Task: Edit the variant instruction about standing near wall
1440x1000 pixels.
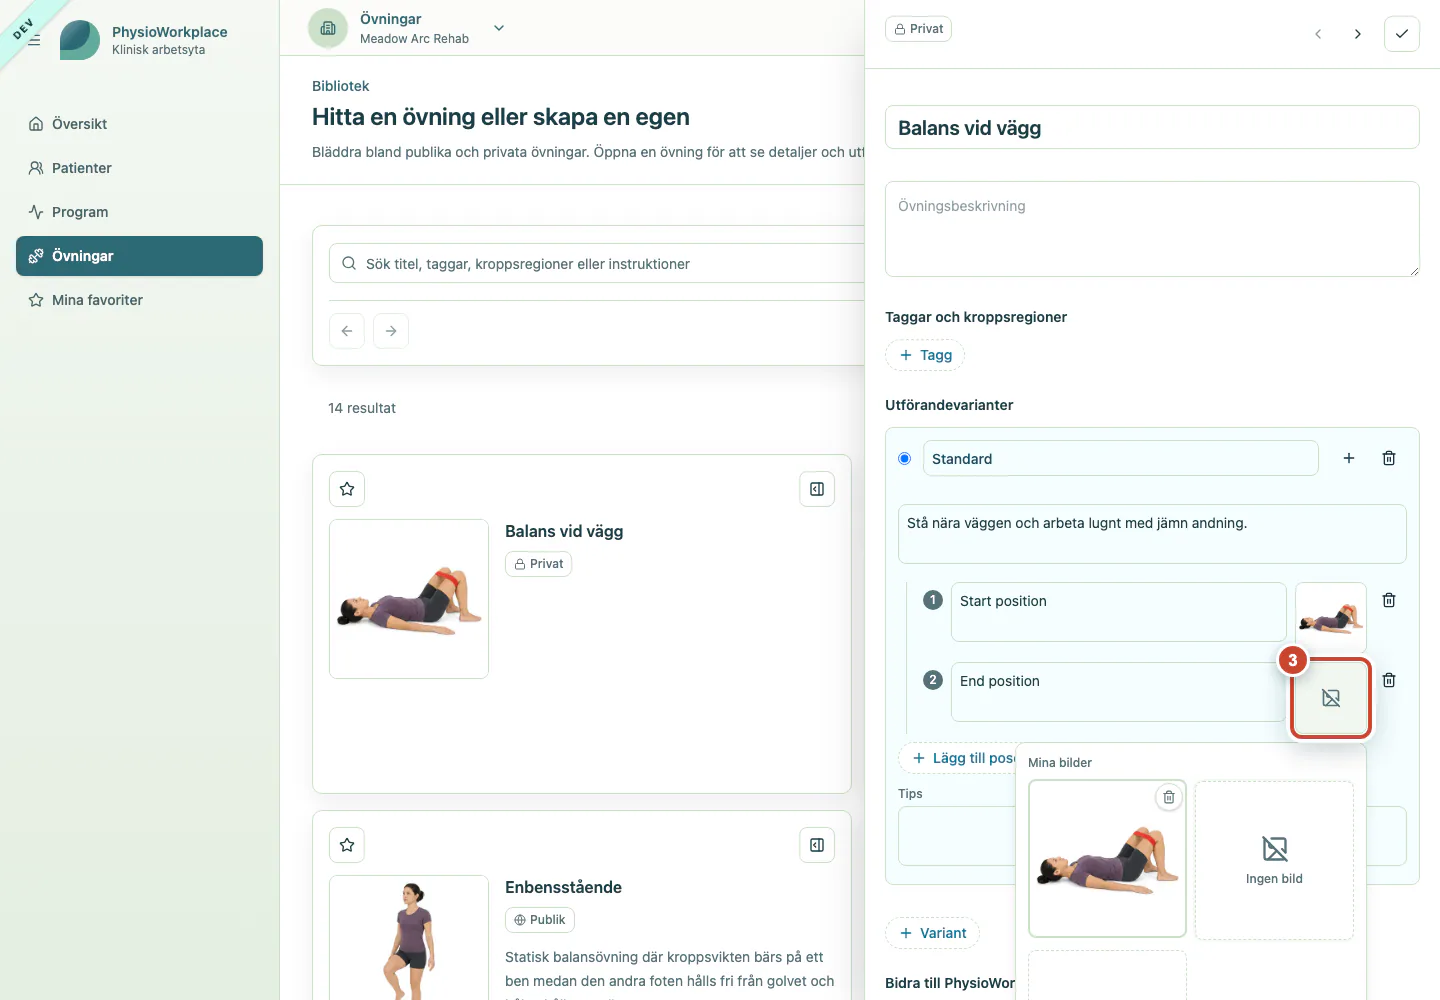Action: click(1152, 534)
